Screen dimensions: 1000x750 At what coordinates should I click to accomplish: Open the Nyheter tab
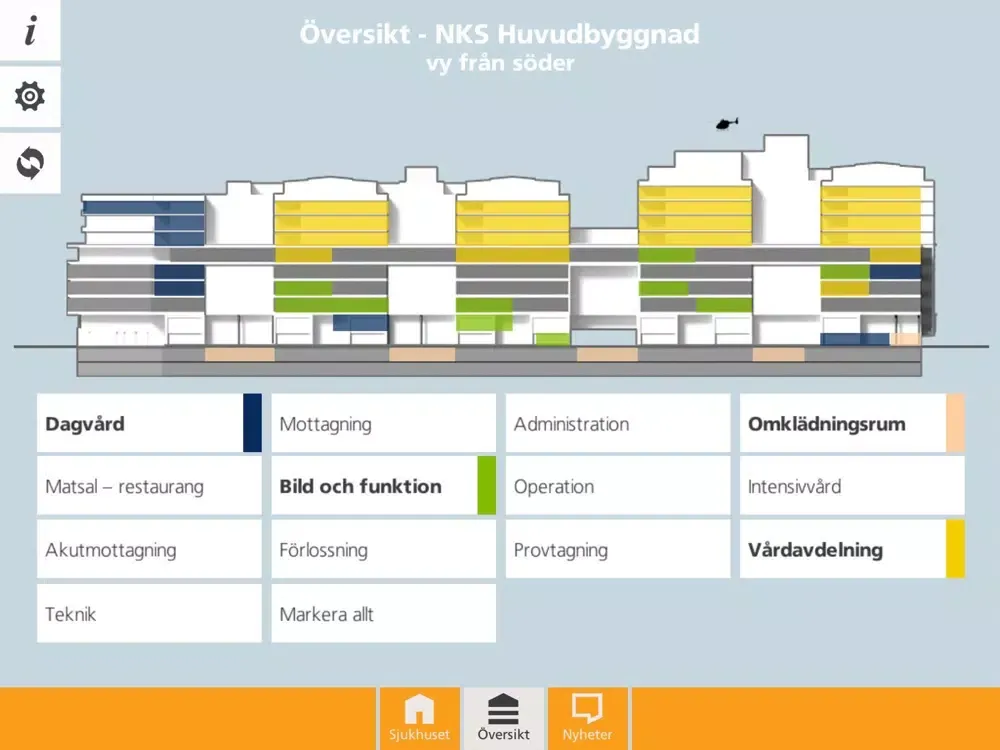tap(587, 718)
